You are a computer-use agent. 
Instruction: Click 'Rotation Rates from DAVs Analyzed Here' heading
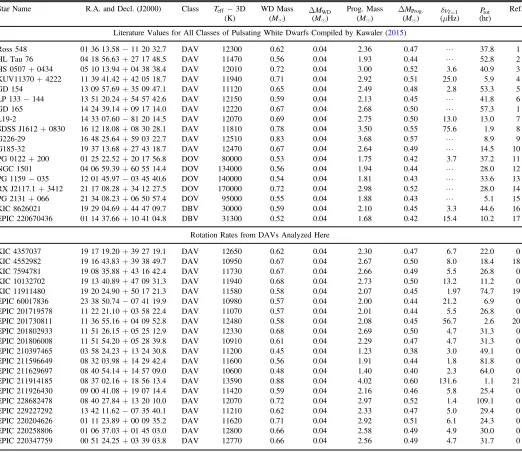click(260, 235)
